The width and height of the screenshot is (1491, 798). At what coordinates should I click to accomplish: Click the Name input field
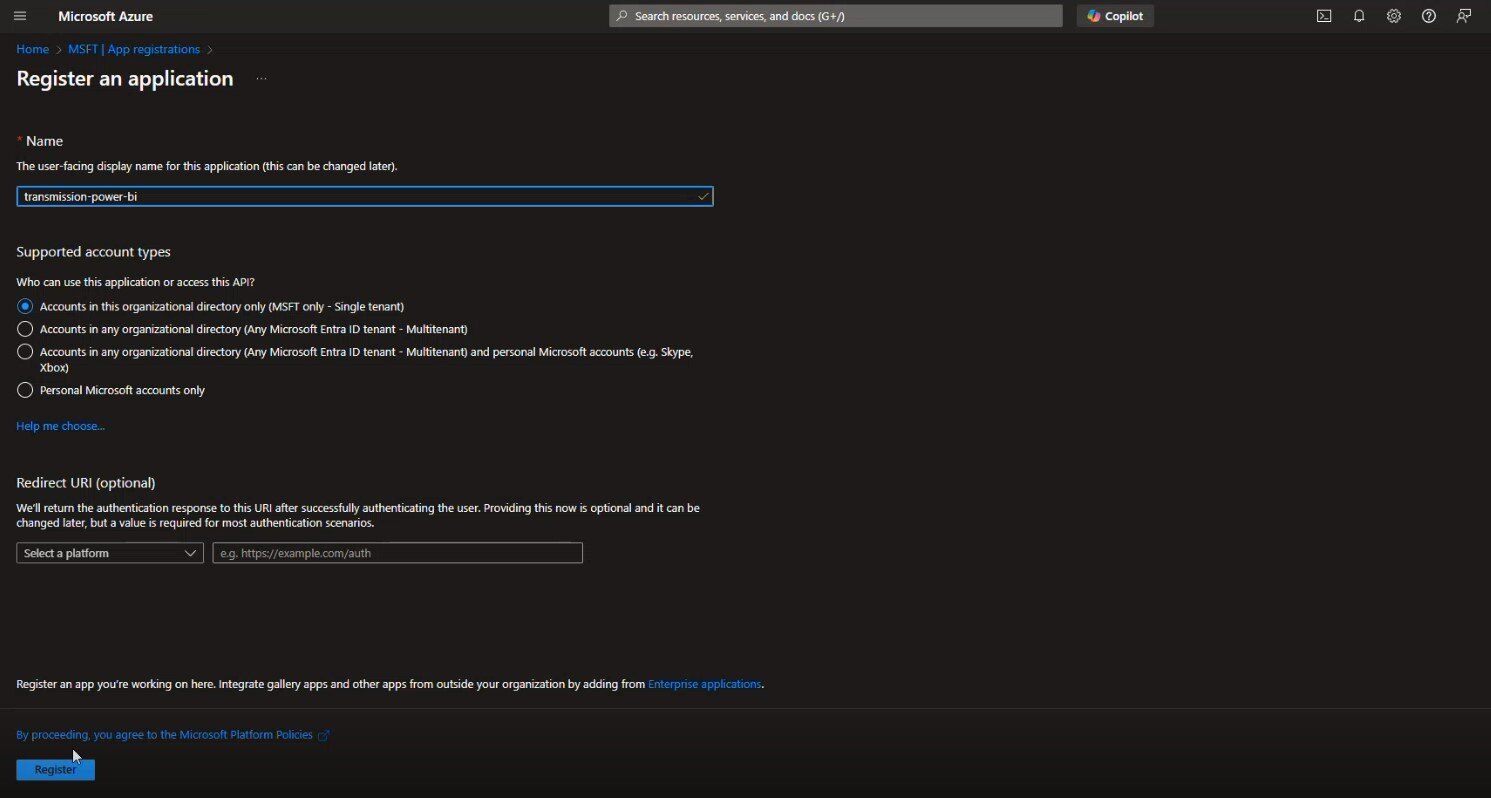[364, 196]
